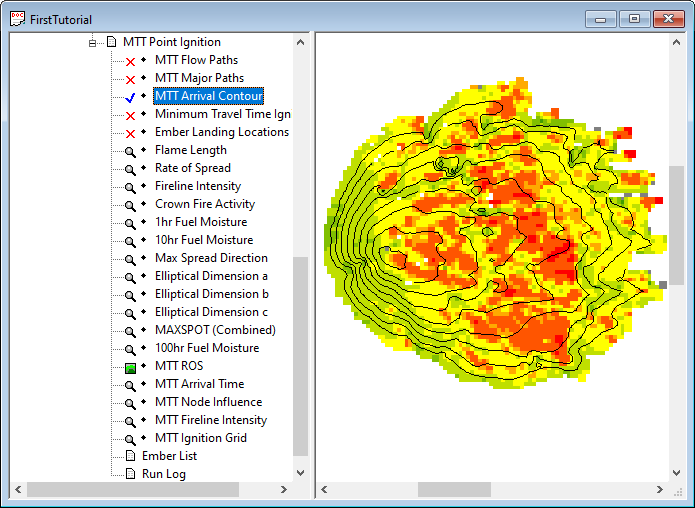Image resolution: width=695 pixels, height=508 pixels.
Task: Open the MAXSPOT (Combined) output
Action: 214,330
